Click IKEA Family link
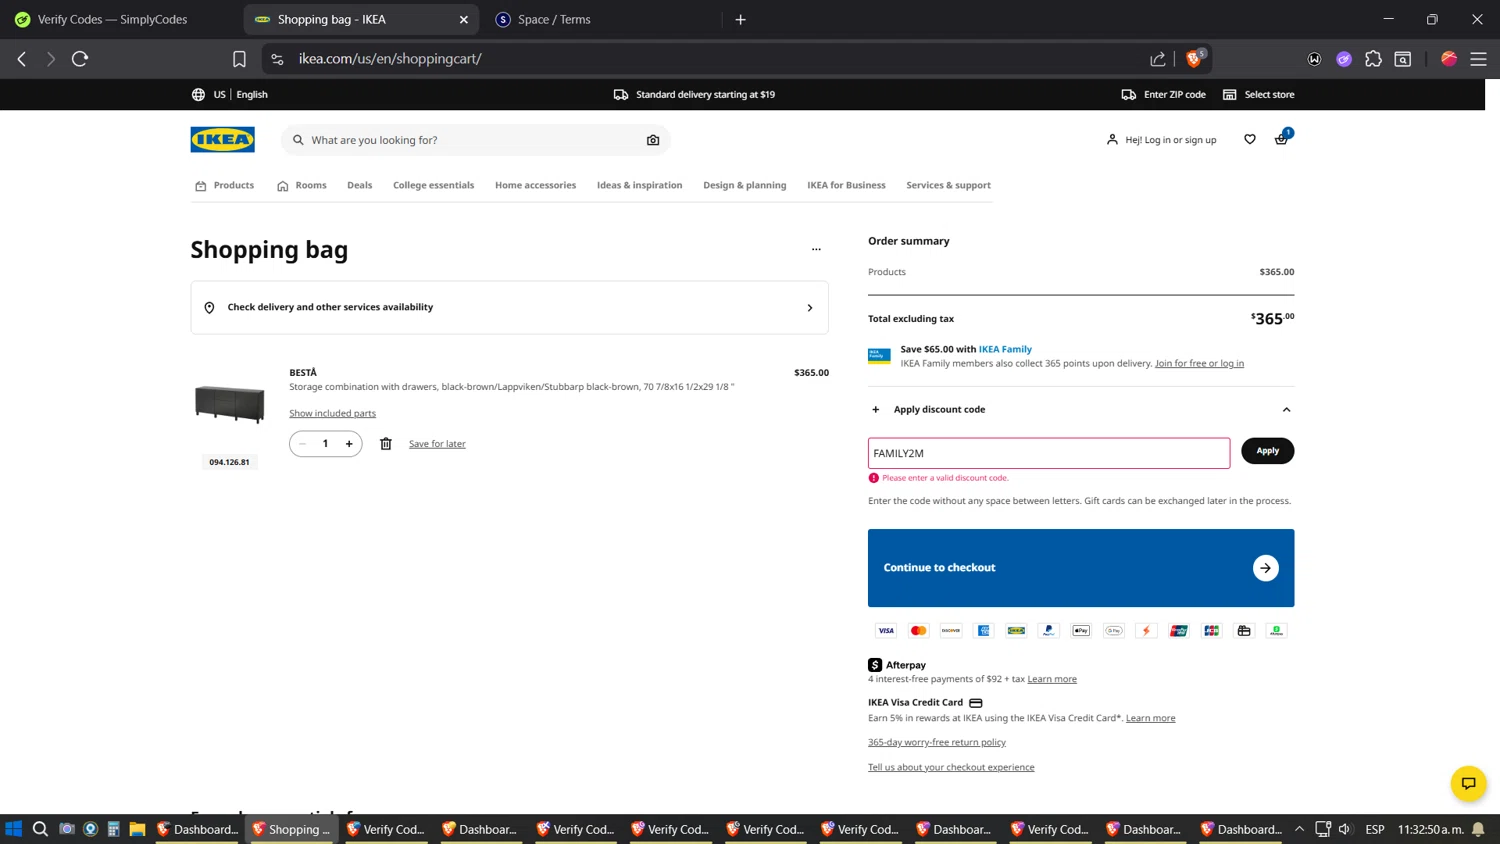The width and height of the screenshot is (1500, 844). point(1005,349)
